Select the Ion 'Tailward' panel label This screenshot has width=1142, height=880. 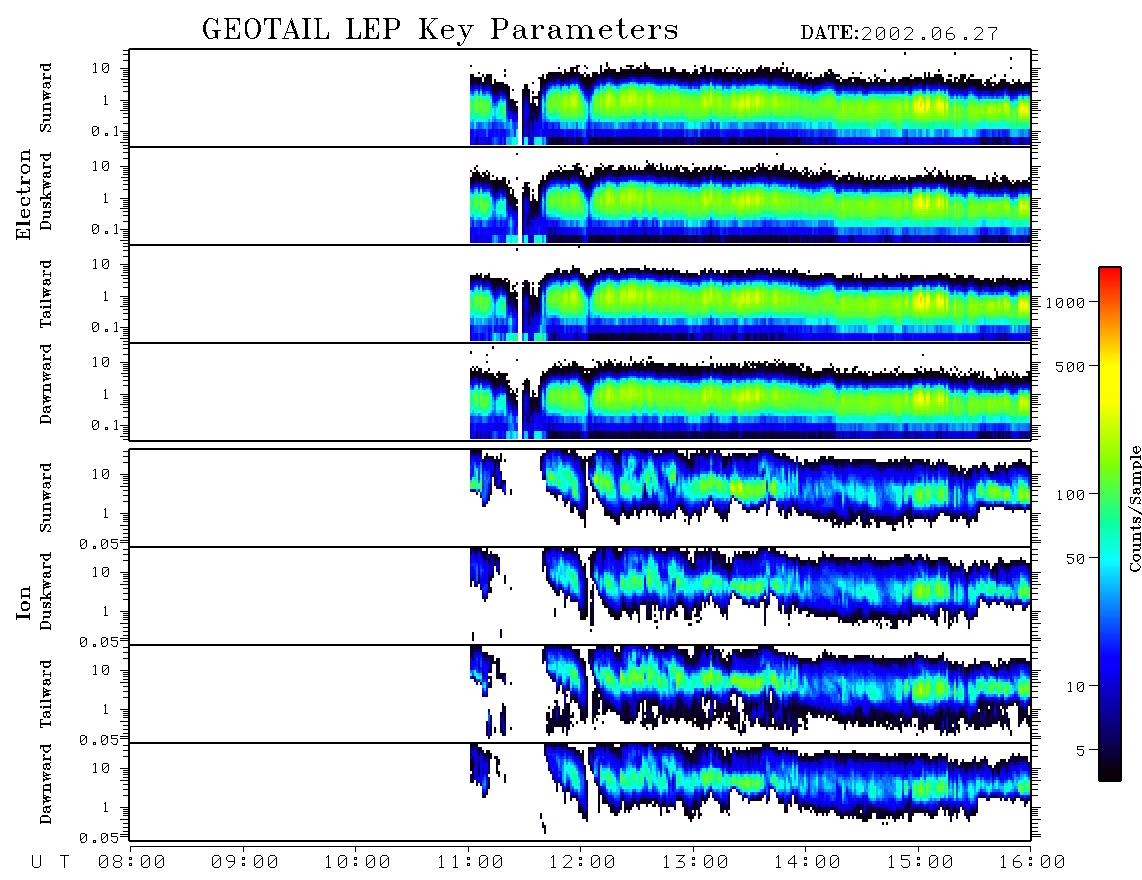[x=46, y=694]
